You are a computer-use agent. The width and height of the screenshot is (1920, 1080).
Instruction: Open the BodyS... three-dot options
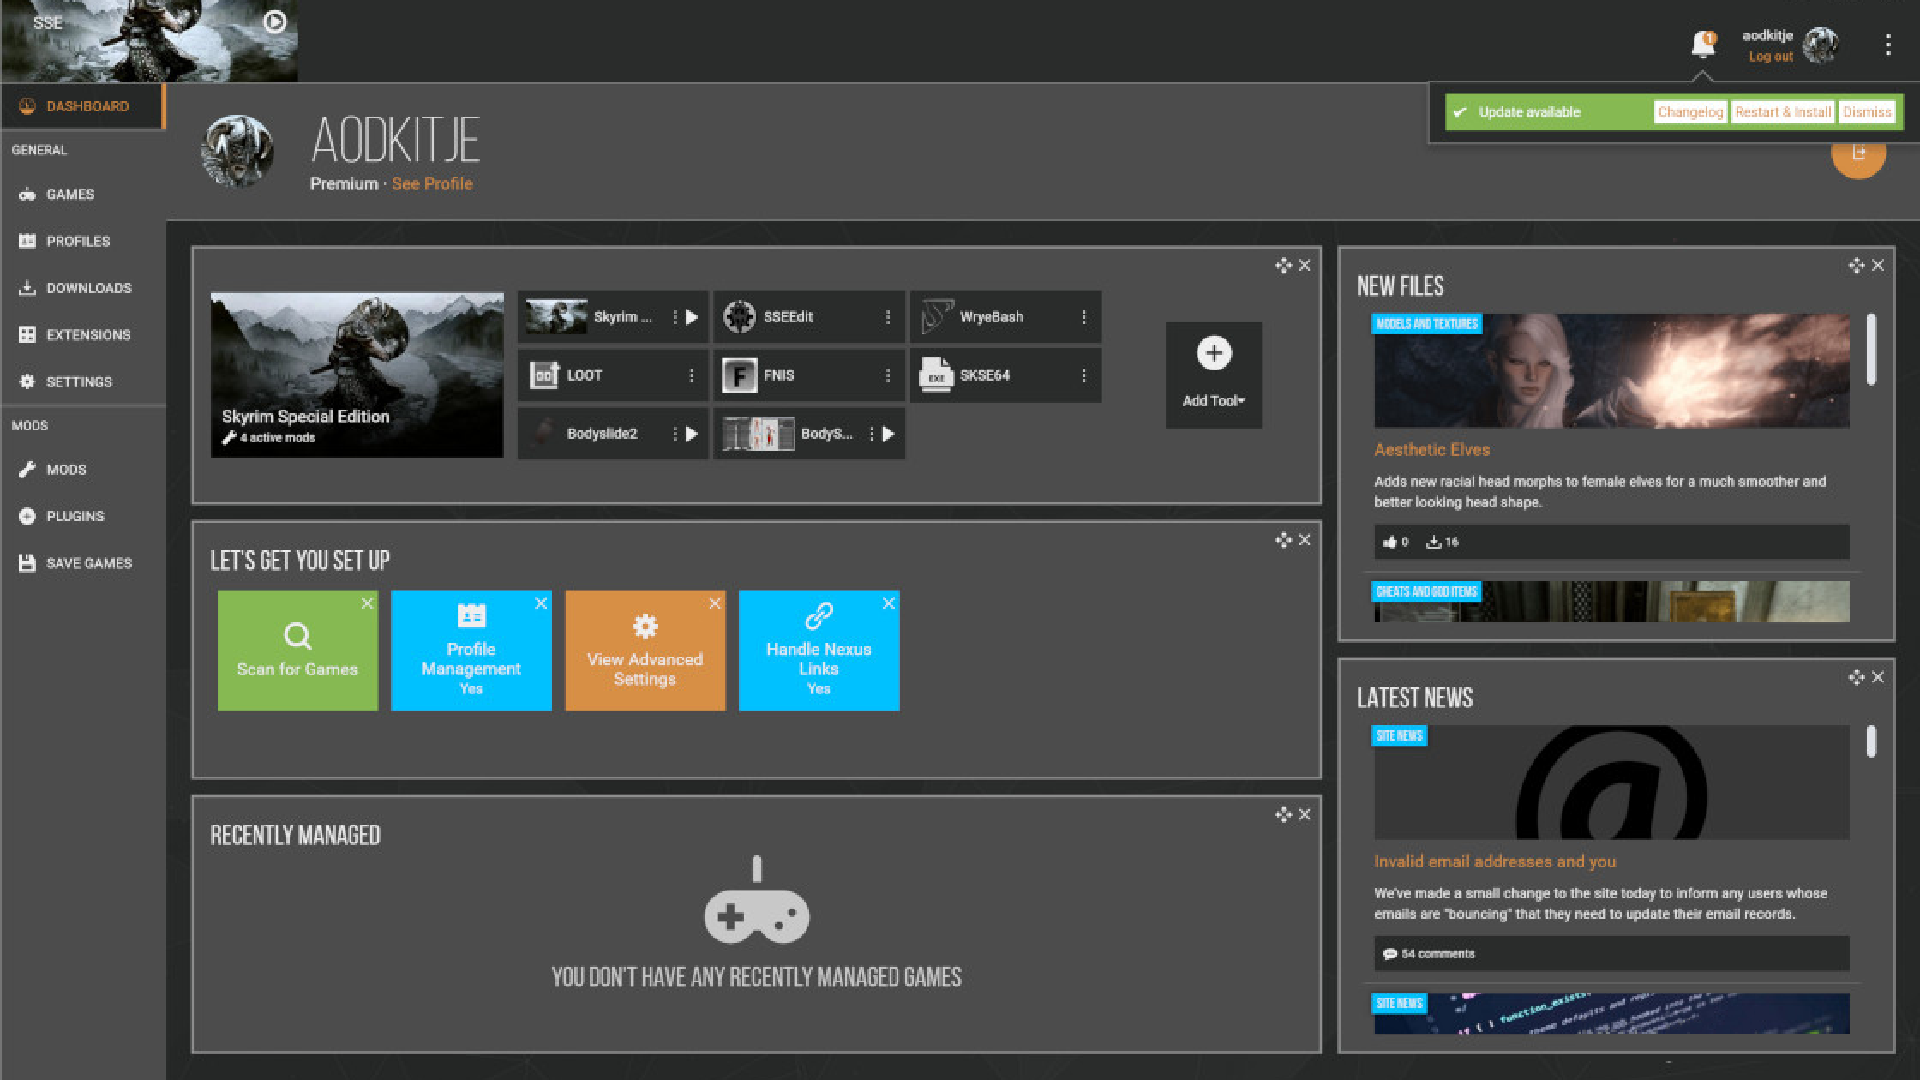click(871, 434)
